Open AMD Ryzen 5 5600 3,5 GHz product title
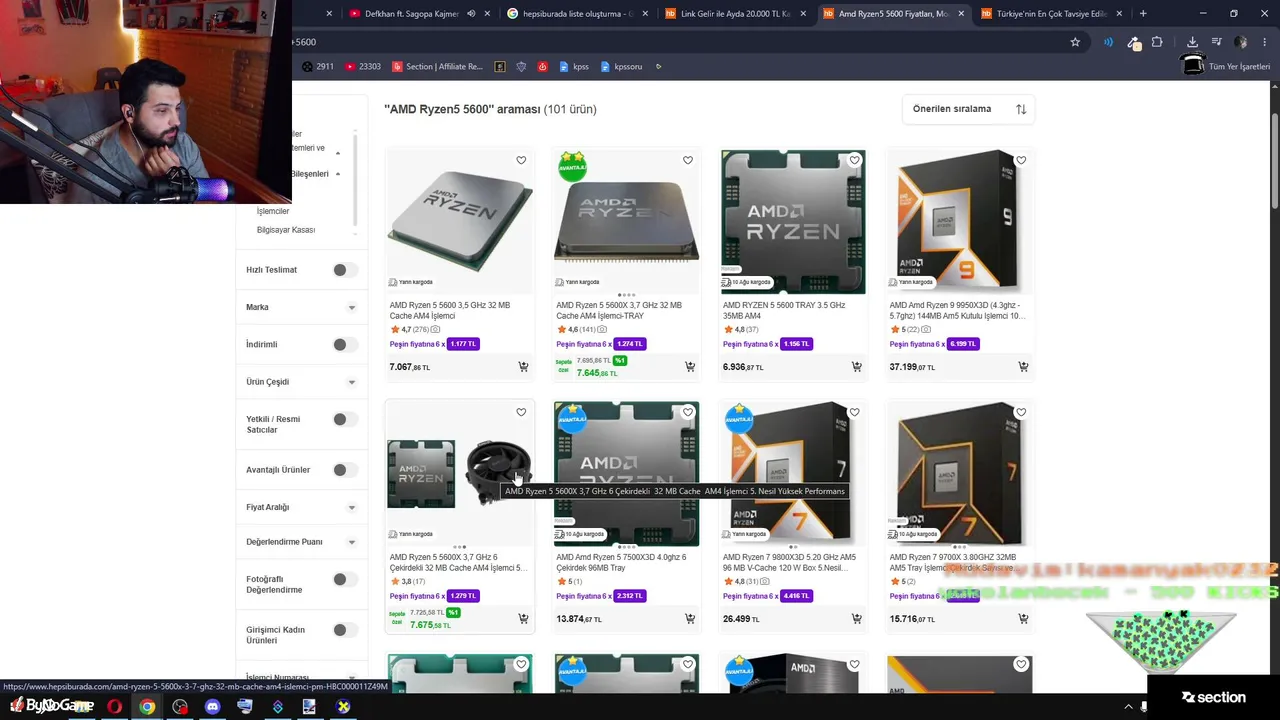The height and width of the screenshot is (720, 1280). [x=450, y=310]
